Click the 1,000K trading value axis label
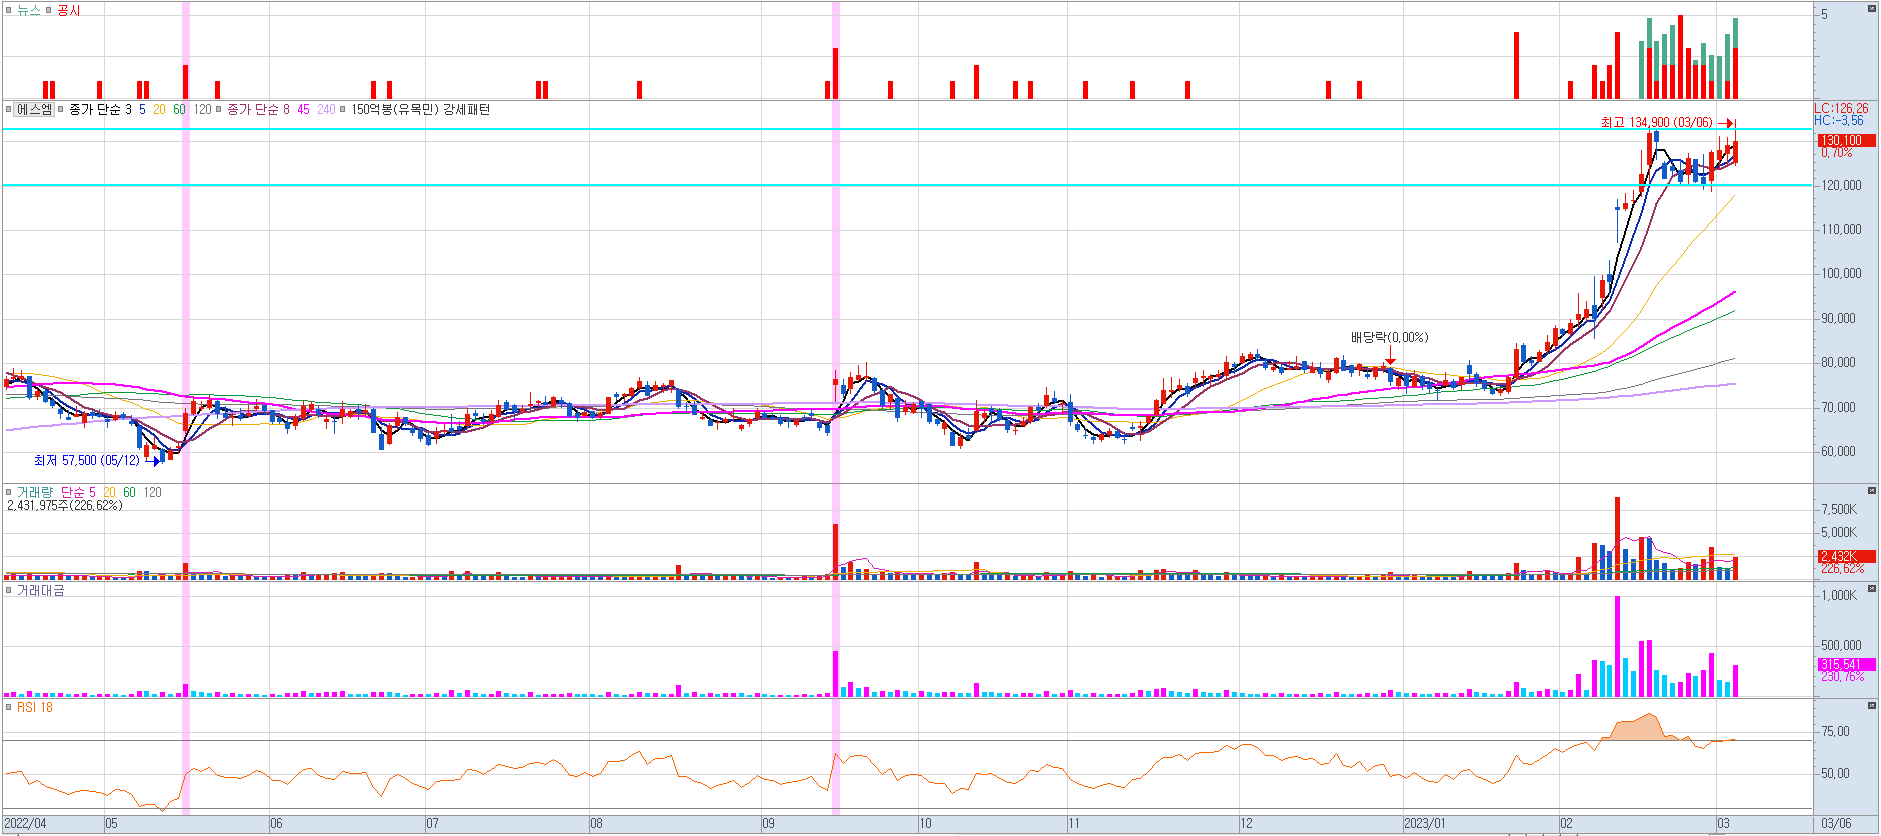 [1838, 595]
